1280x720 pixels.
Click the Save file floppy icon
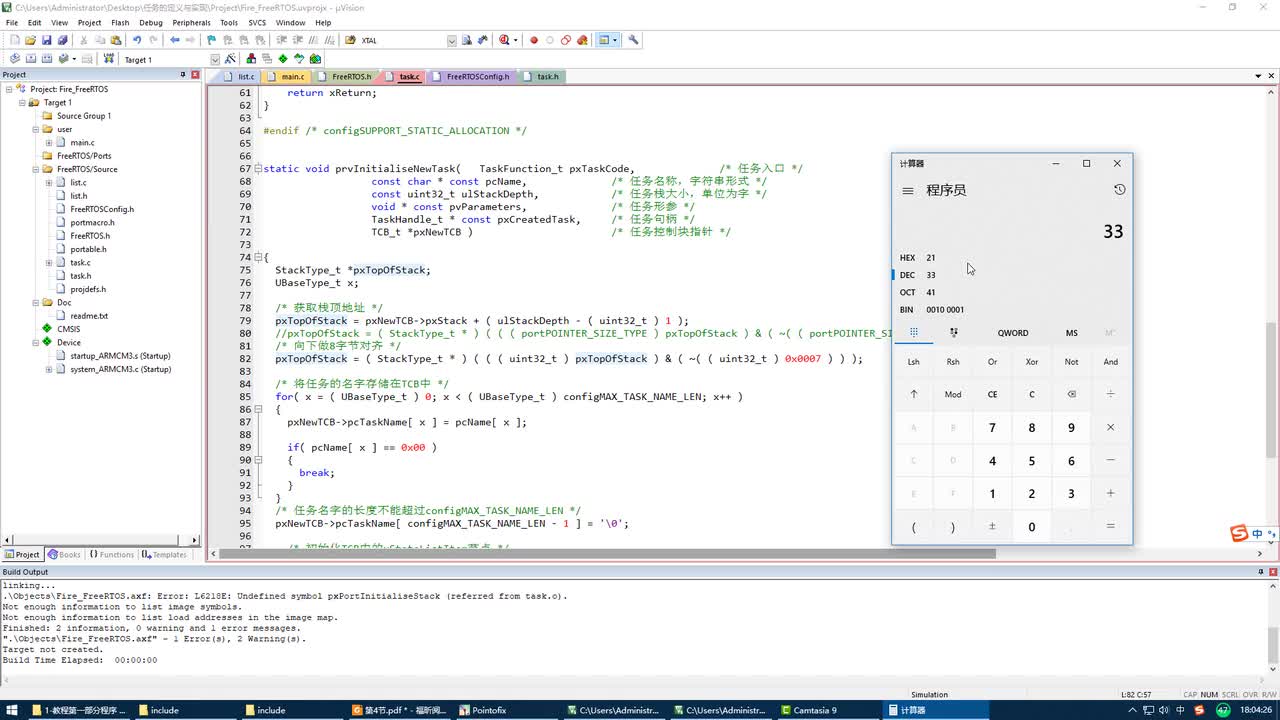[x=46, y=40]
